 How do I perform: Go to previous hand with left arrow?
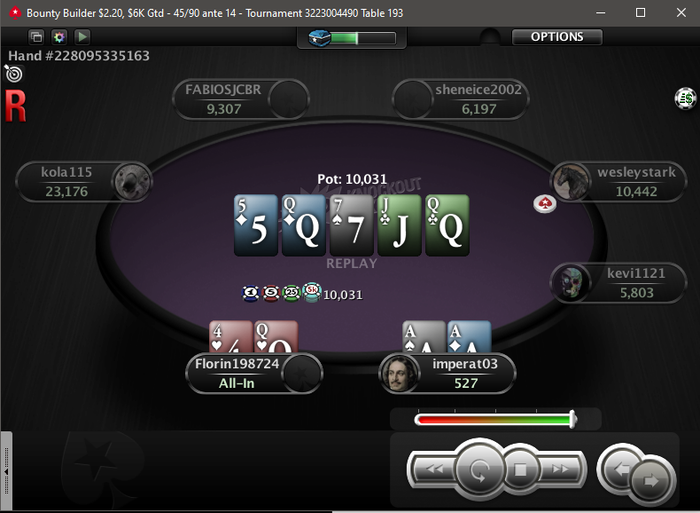[x=620, y=468]
